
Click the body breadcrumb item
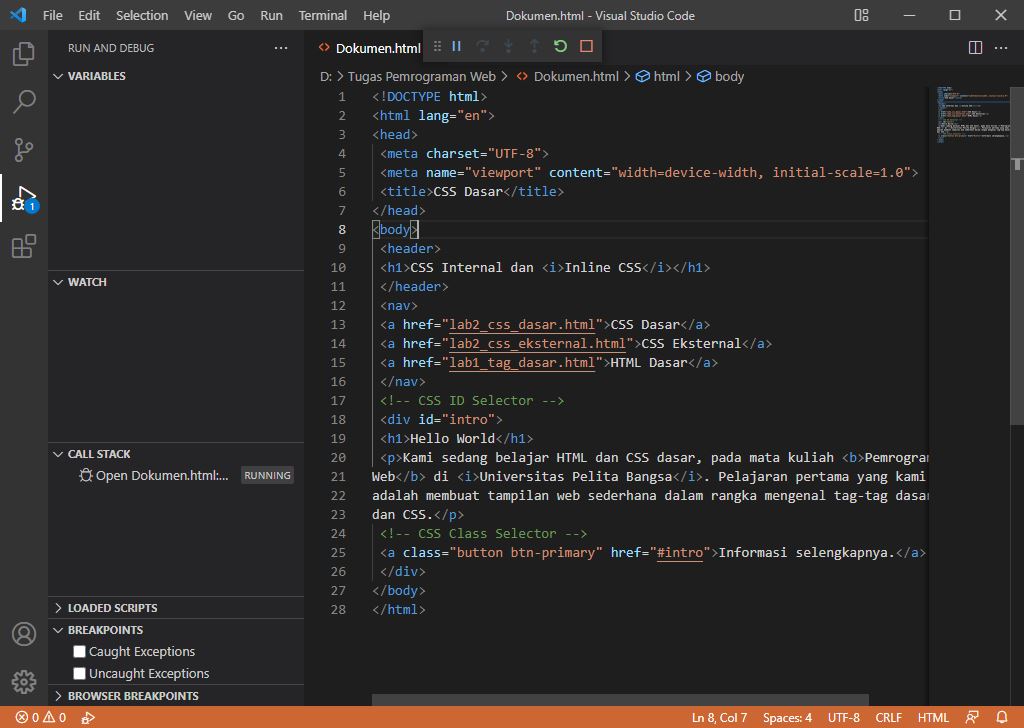pyautogui.click(x=720, y=76)
